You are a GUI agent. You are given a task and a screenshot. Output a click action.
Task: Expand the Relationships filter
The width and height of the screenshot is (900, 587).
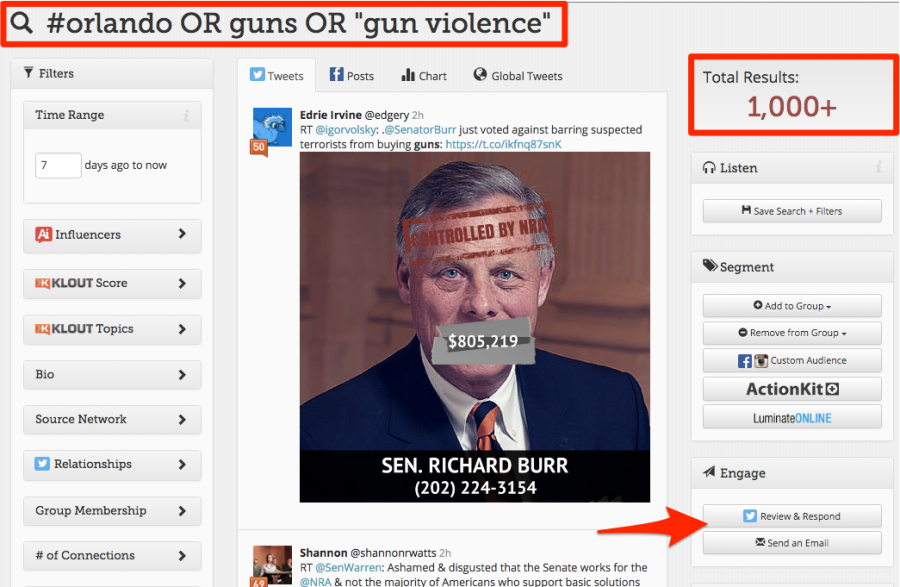[112, 464]
